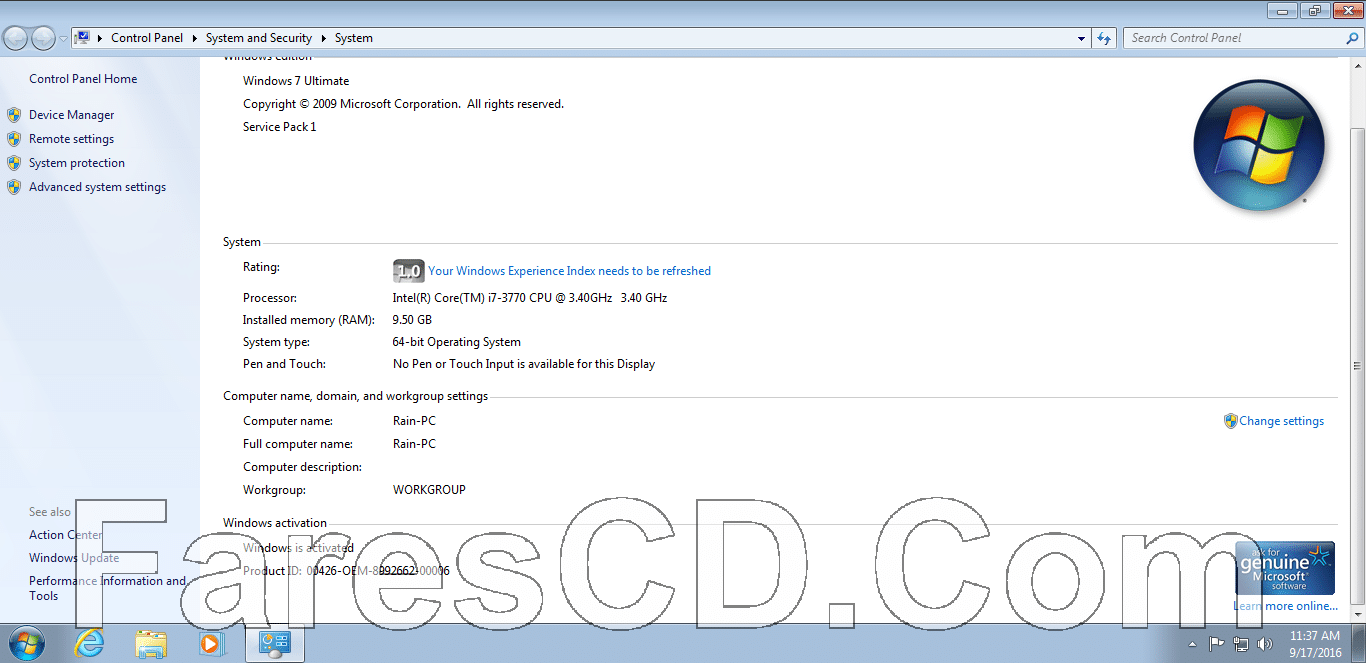This screenshot has width=1366, height=663.
Task: Launch Internet Explorer from taskbar
Action: [x=89, y=643]
